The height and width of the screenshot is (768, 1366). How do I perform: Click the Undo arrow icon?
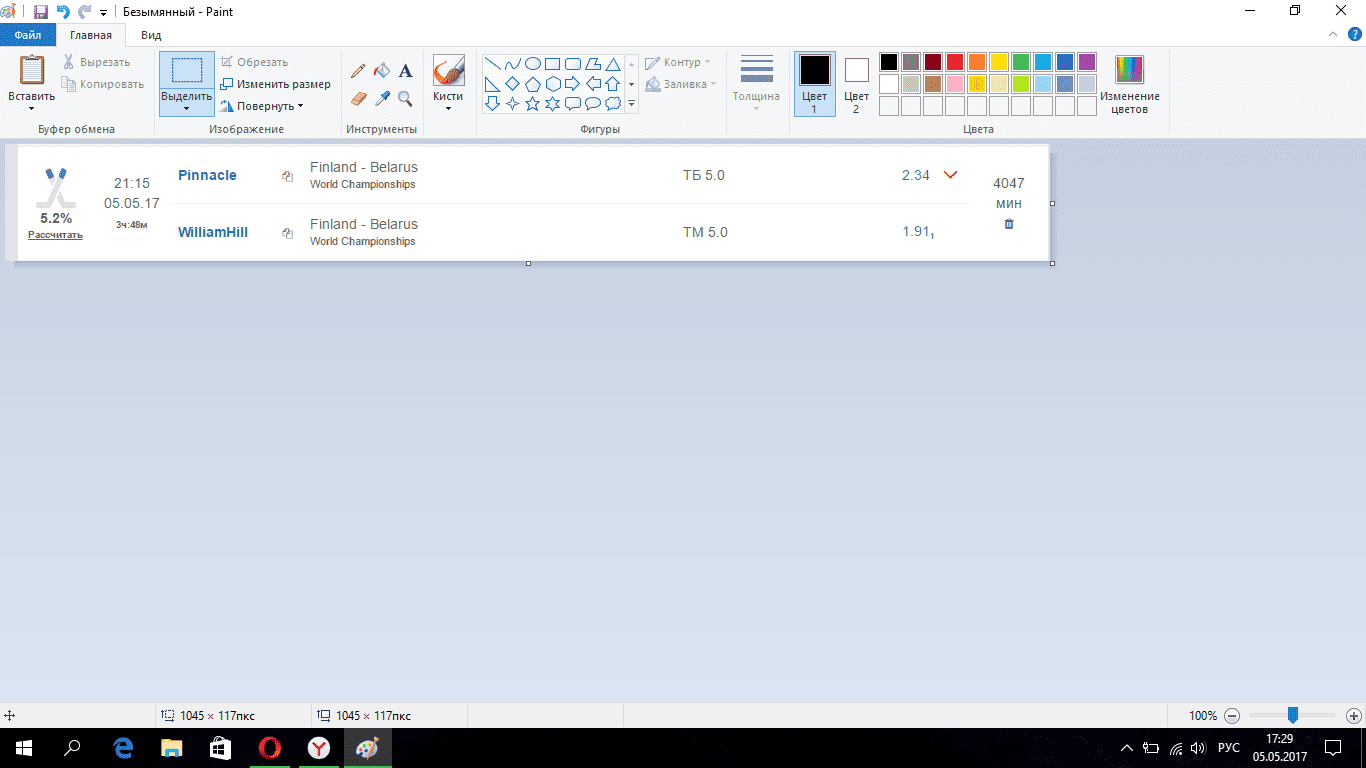(63, 12)
